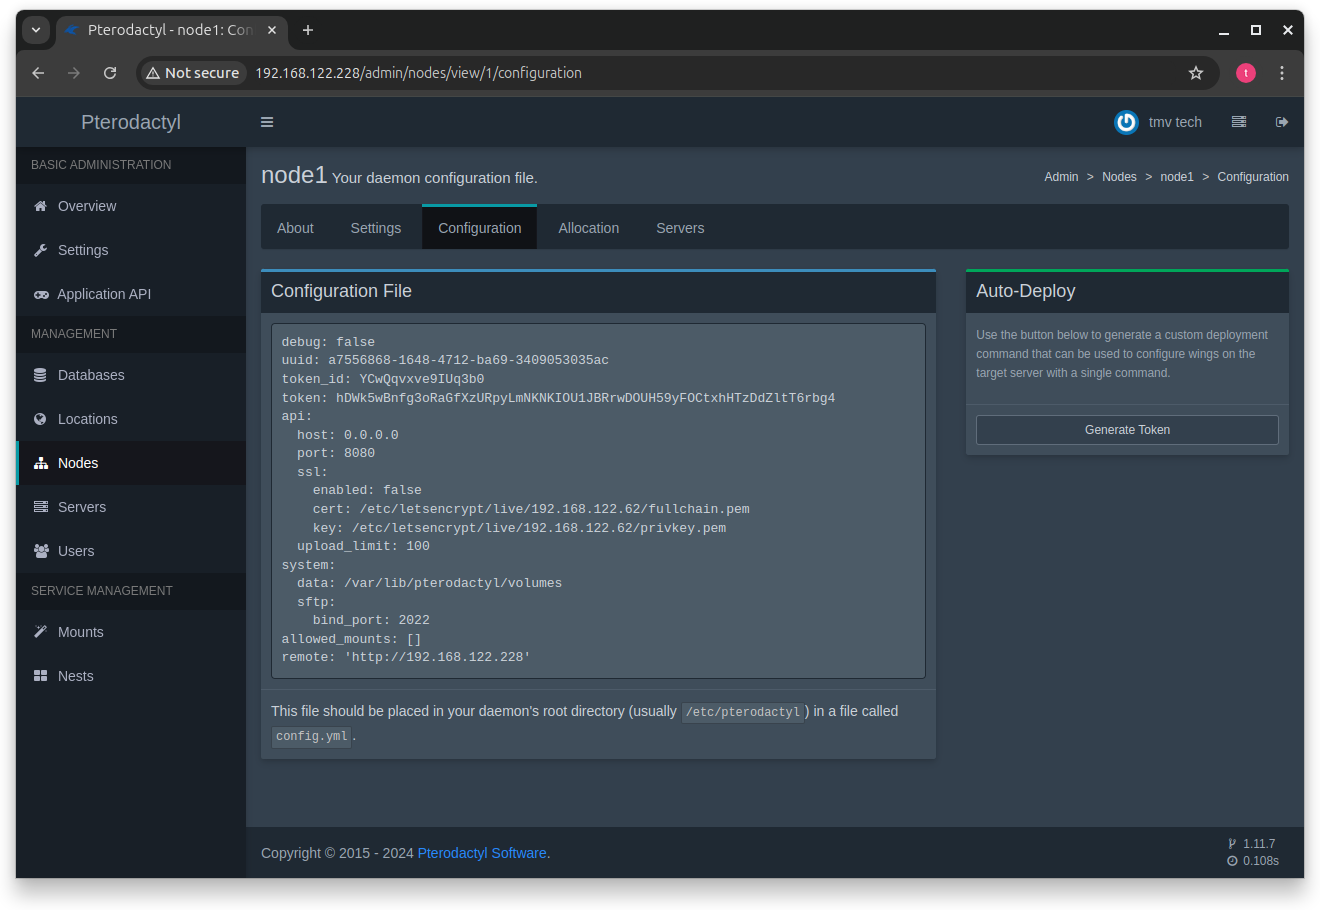Select the Locations globe icon
This screenshot has width=1320, height=910.
[x=42, y=419]
